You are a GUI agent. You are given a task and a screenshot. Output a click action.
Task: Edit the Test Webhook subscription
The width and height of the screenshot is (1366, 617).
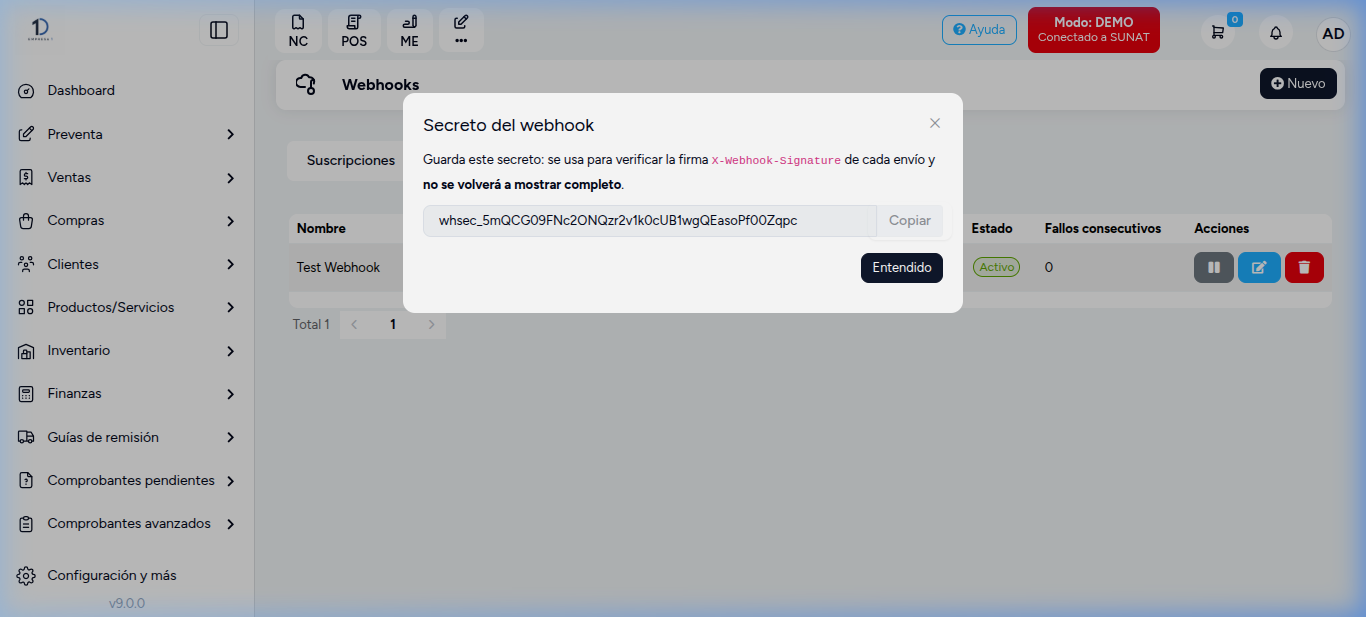tap(1259, 267)
